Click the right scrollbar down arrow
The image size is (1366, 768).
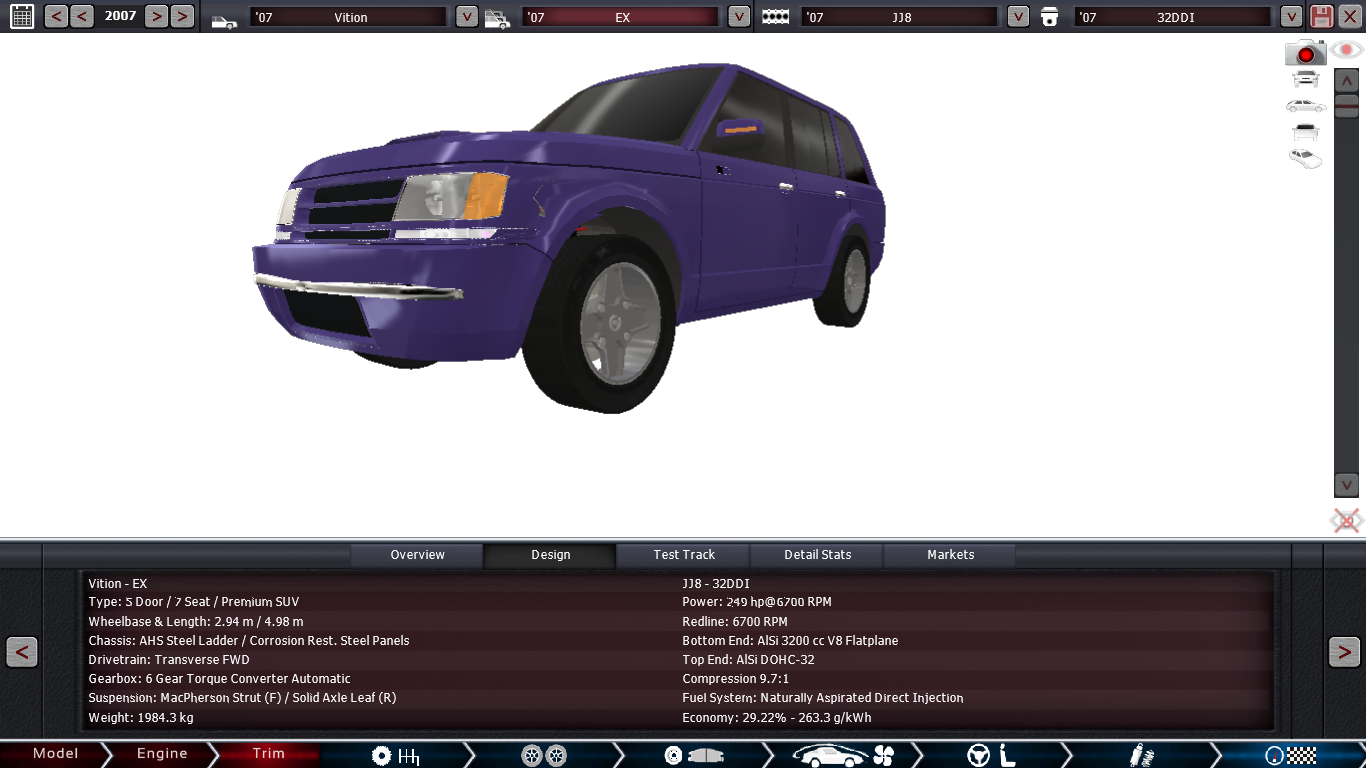tap(1346, 484)
